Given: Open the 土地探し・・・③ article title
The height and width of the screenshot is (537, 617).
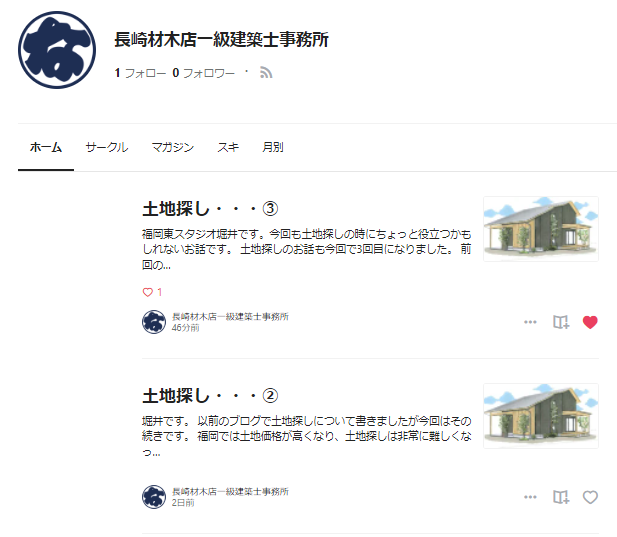Looking at the screenshot, I should (210, 209).
